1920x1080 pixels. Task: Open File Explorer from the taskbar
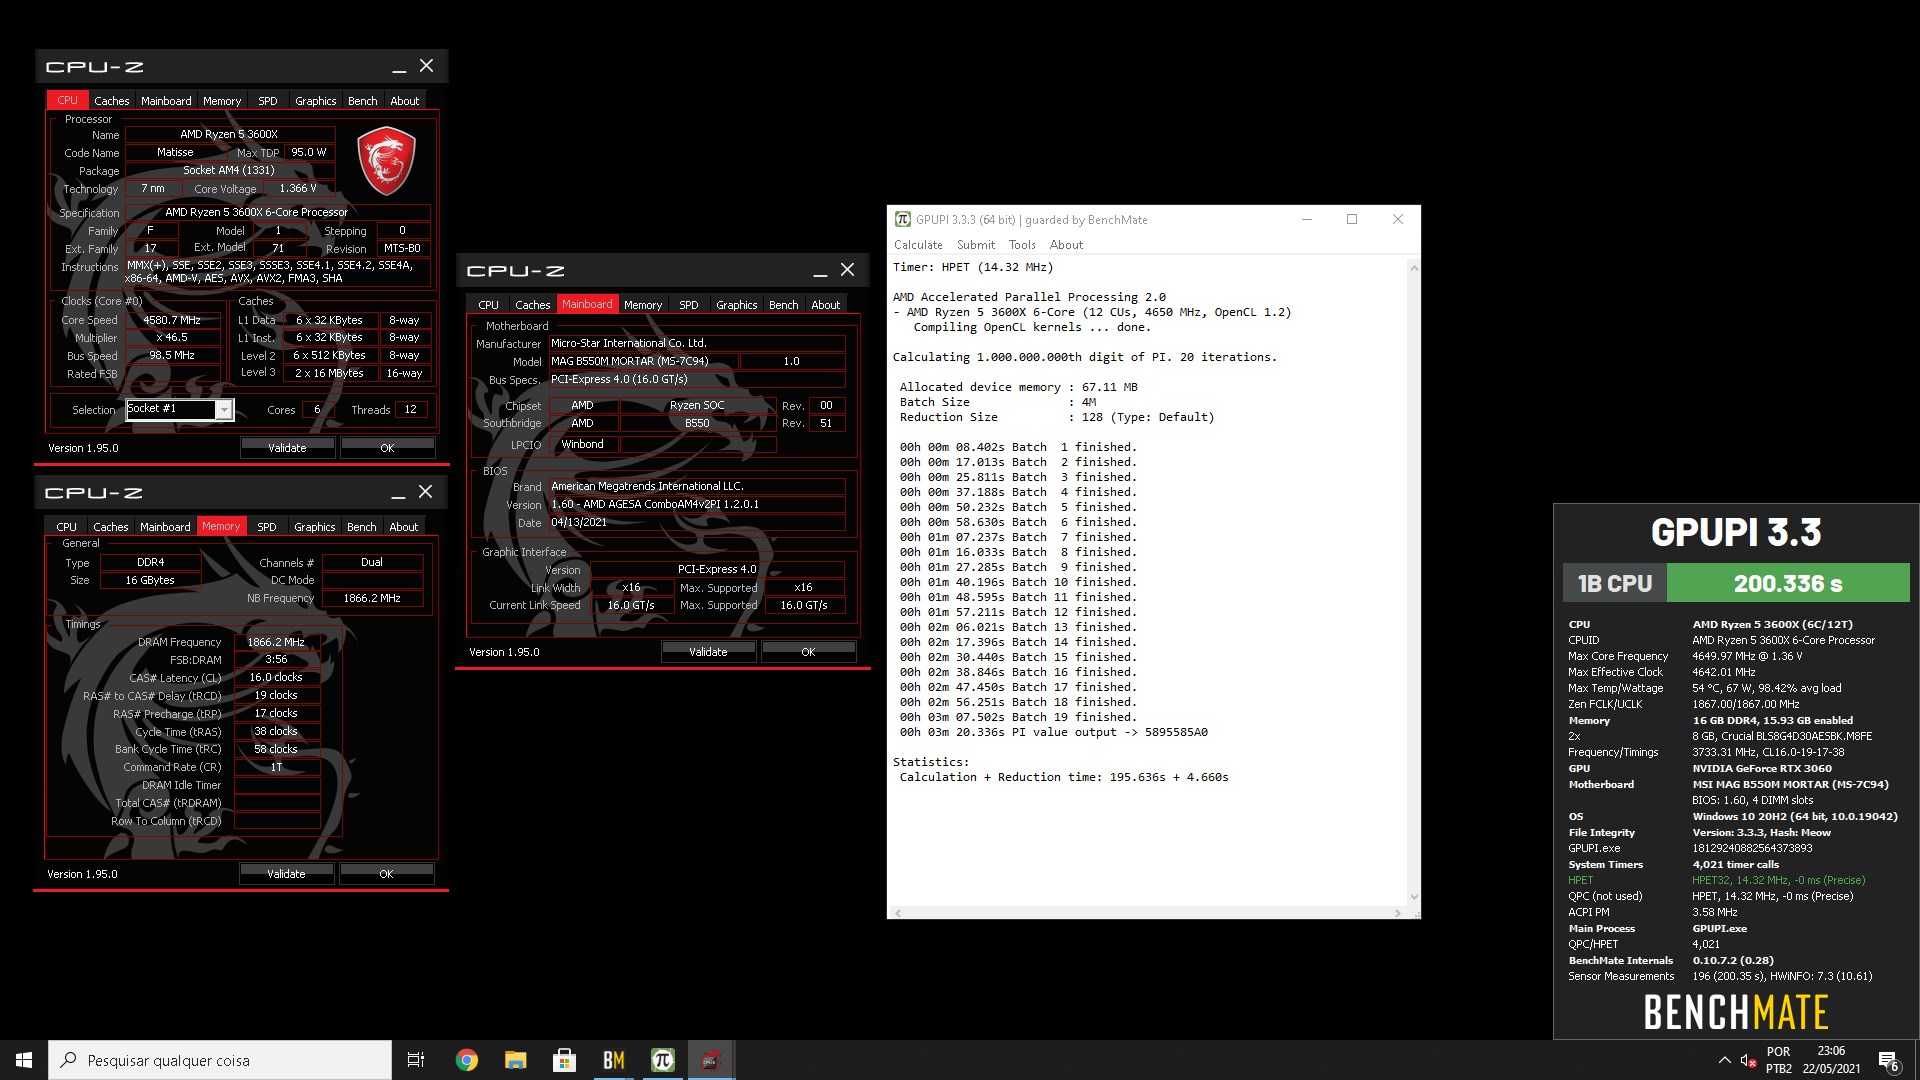tap(515, 1060)
